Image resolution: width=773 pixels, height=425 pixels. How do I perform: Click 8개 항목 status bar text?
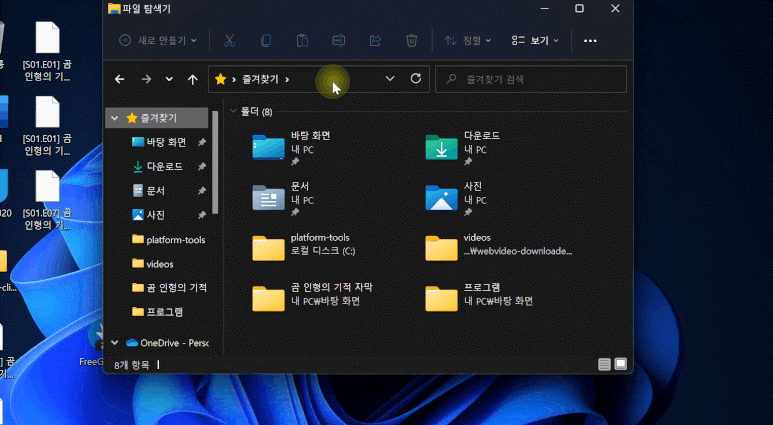click(x=132, y=365)
